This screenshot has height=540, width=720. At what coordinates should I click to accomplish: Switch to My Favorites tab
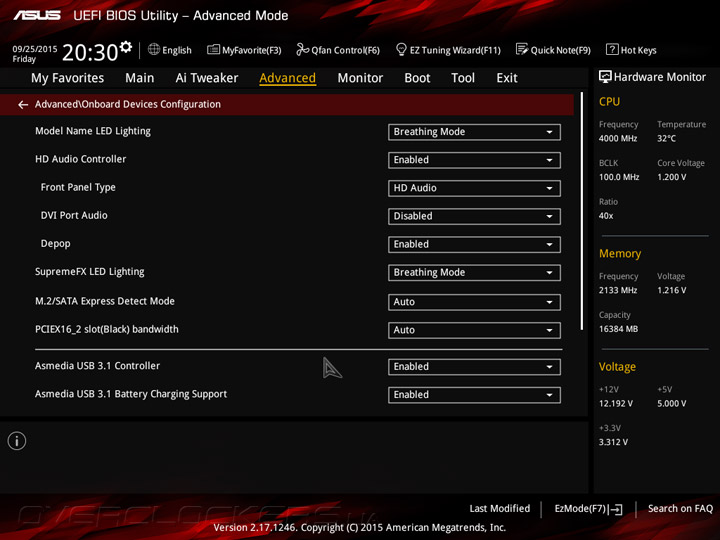pos(68,78)
